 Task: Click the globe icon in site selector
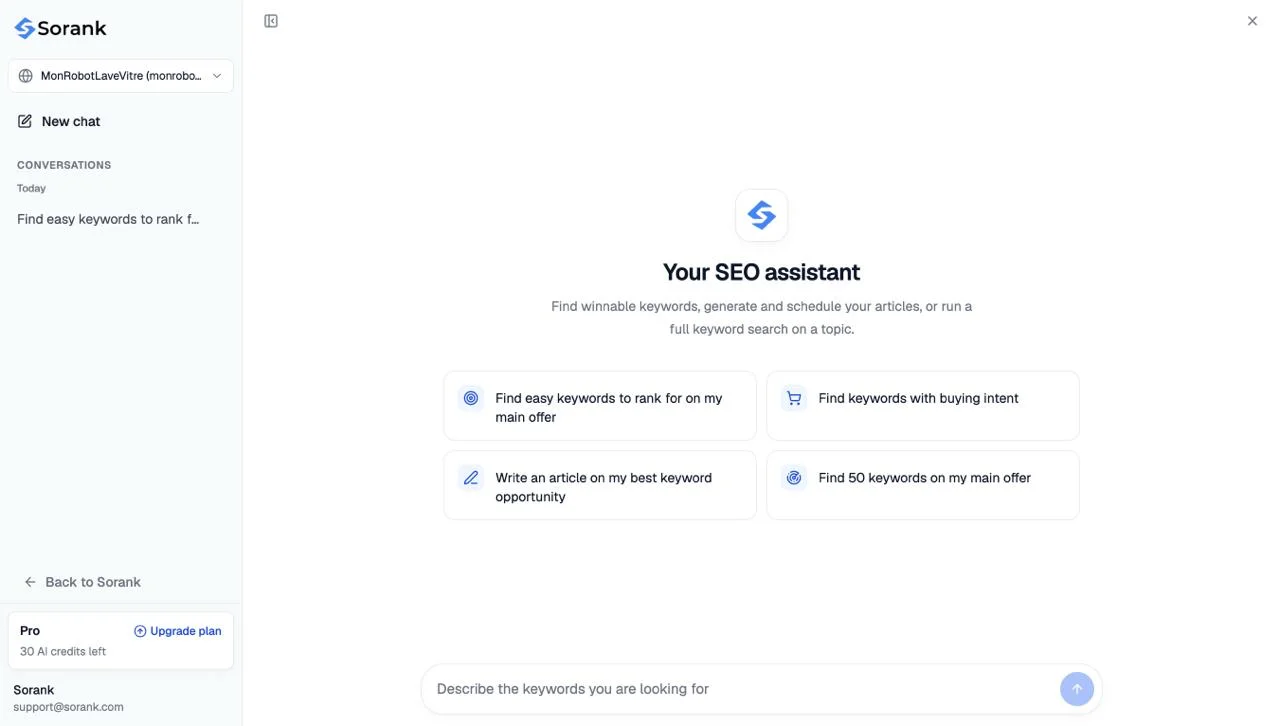(26, 76)
